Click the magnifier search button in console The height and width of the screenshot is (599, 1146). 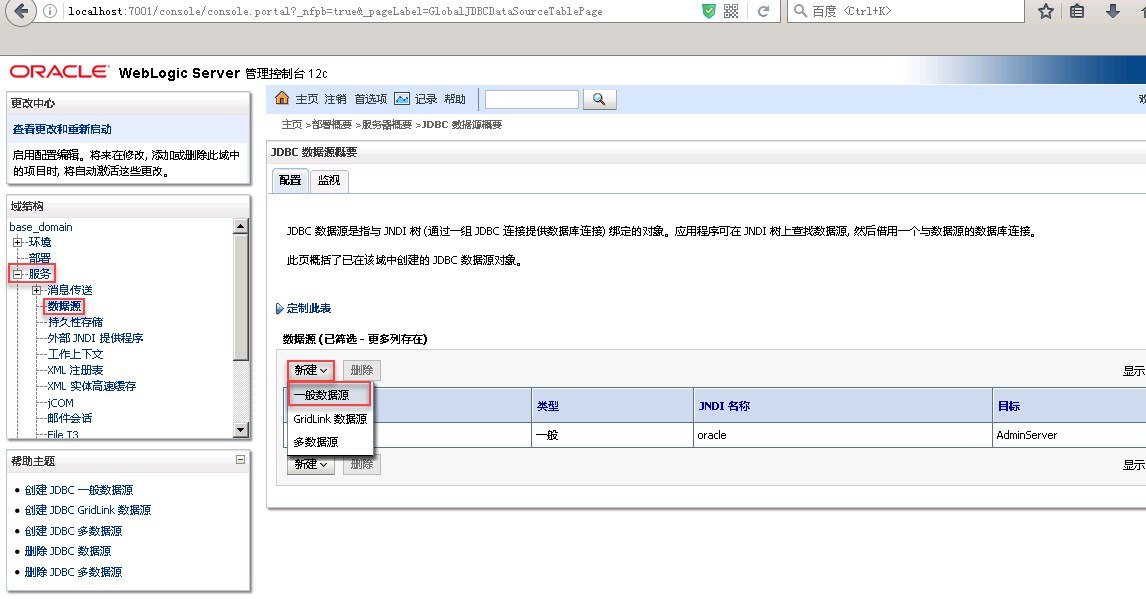click(599, 99)
